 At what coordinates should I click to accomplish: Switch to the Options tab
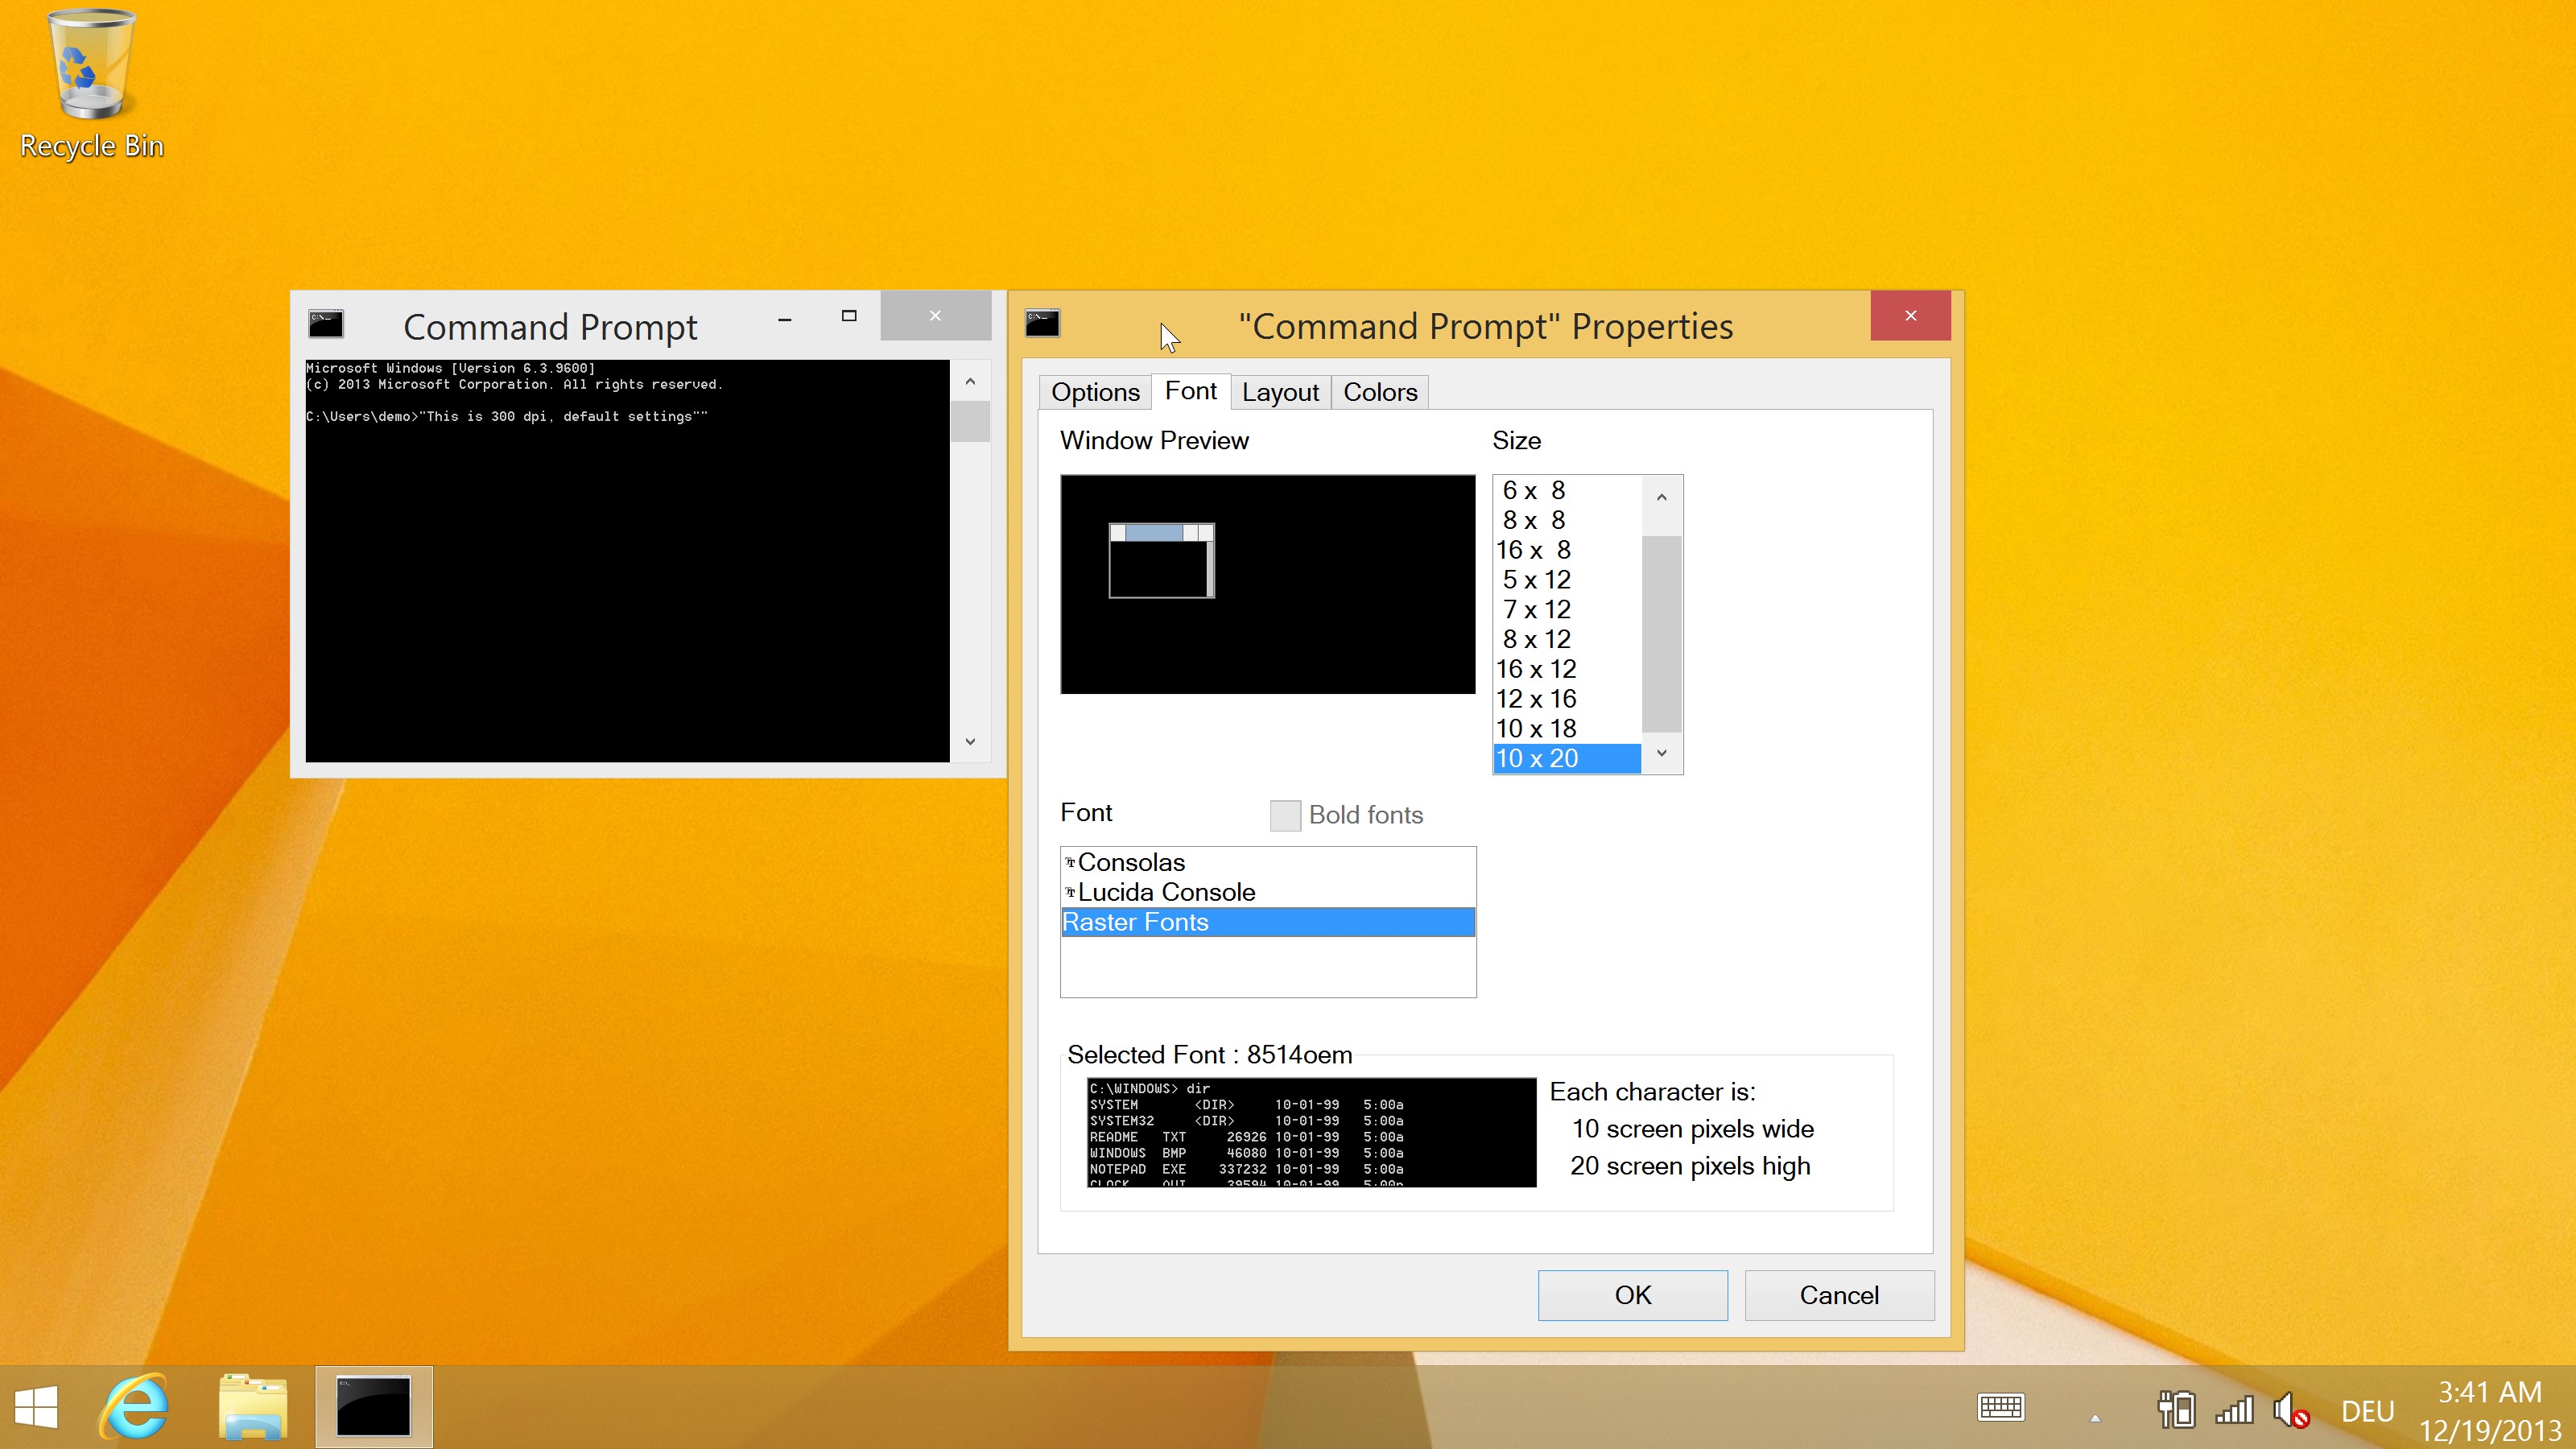1095,392
